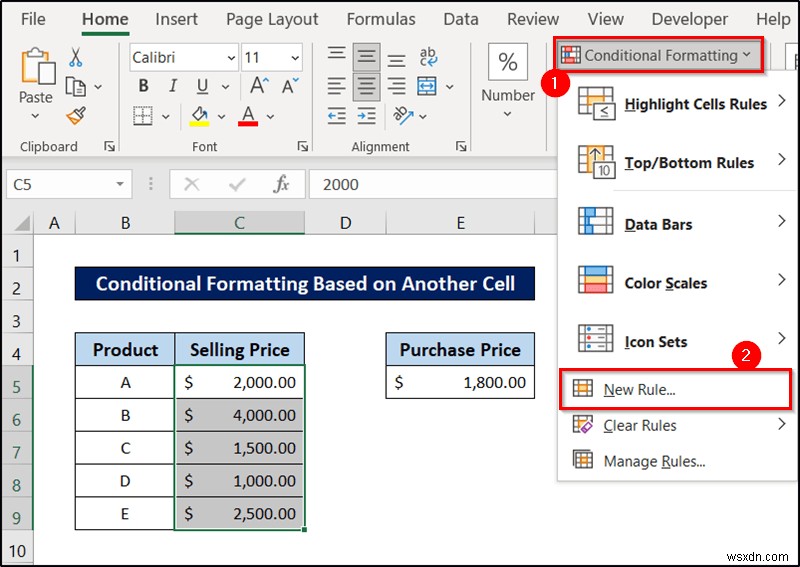This screenshot has width=800, height=567.
Task: Open the Paste options dropdown arrow
Action: [x=35, y=116]
